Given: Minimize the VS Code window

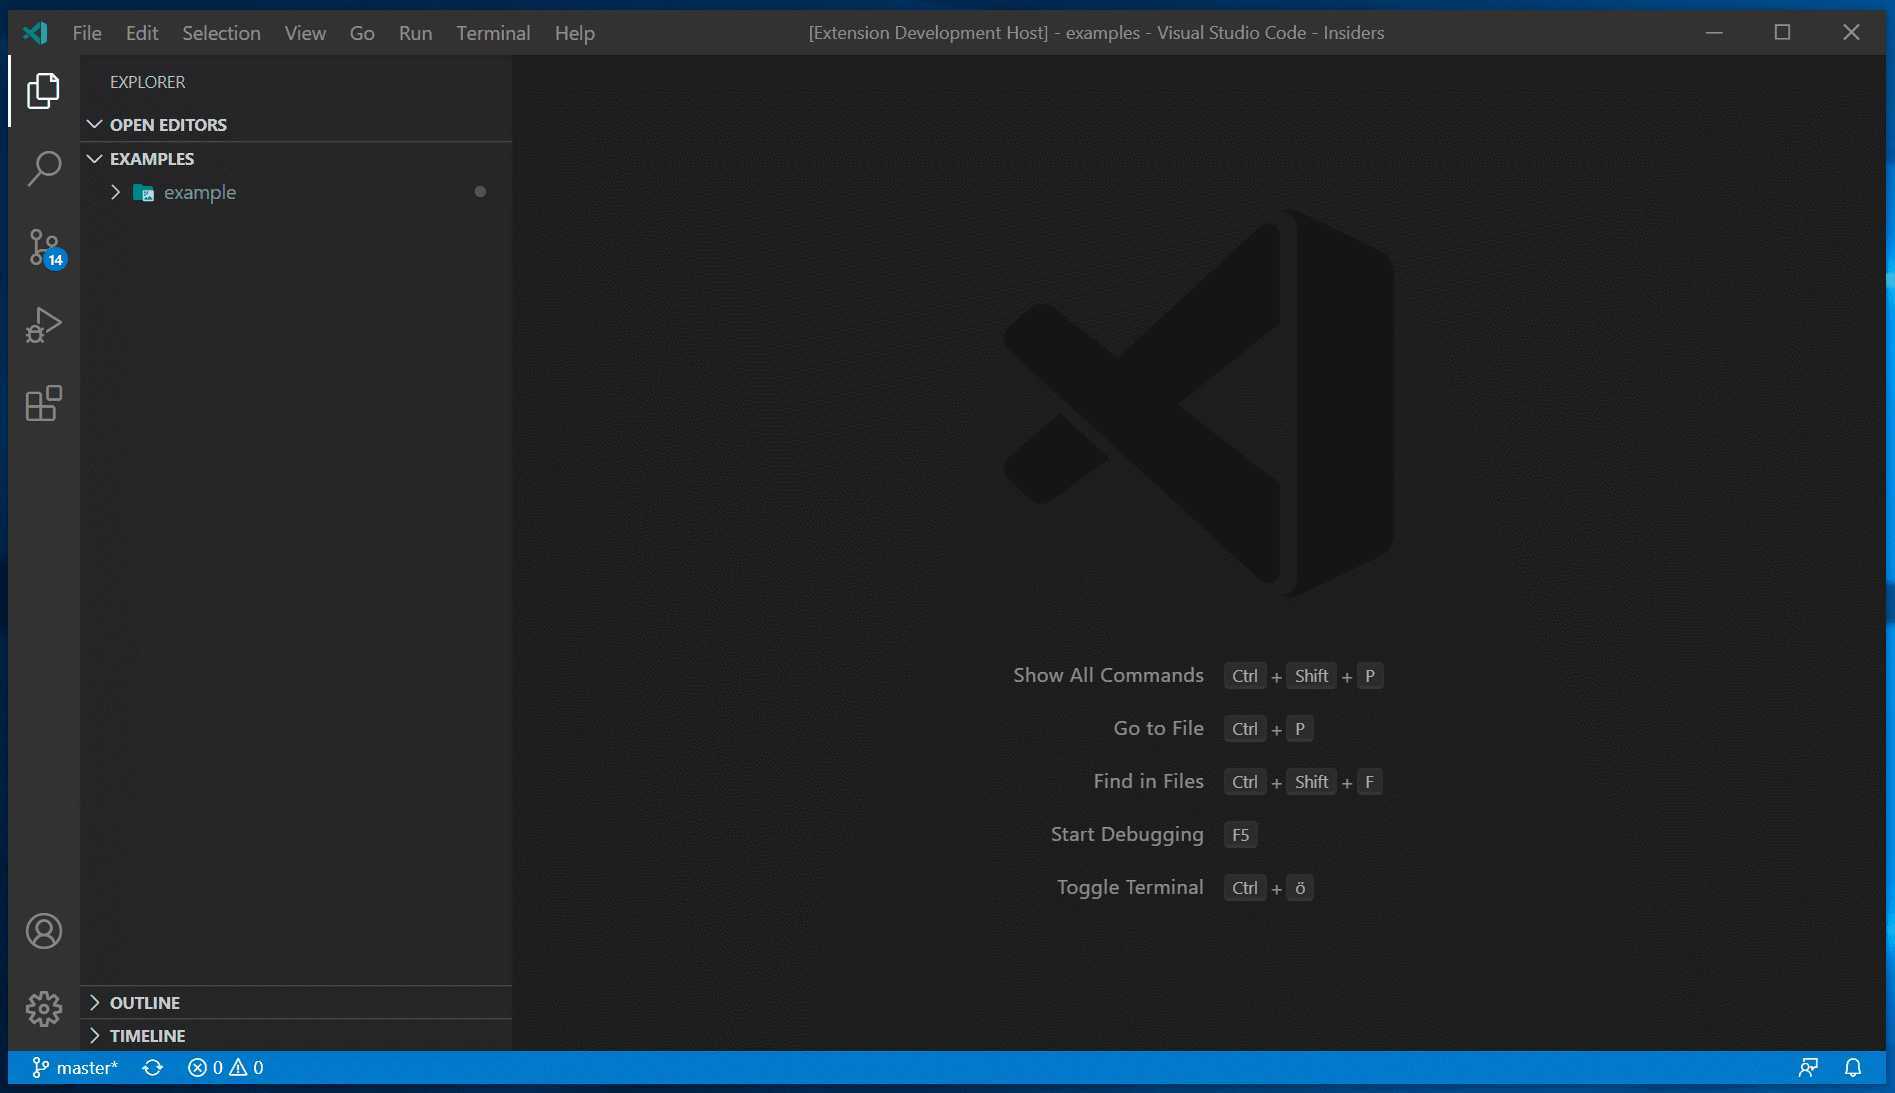Looking at the screenshot, I should pyautogui.click(x=1714, y=33).
